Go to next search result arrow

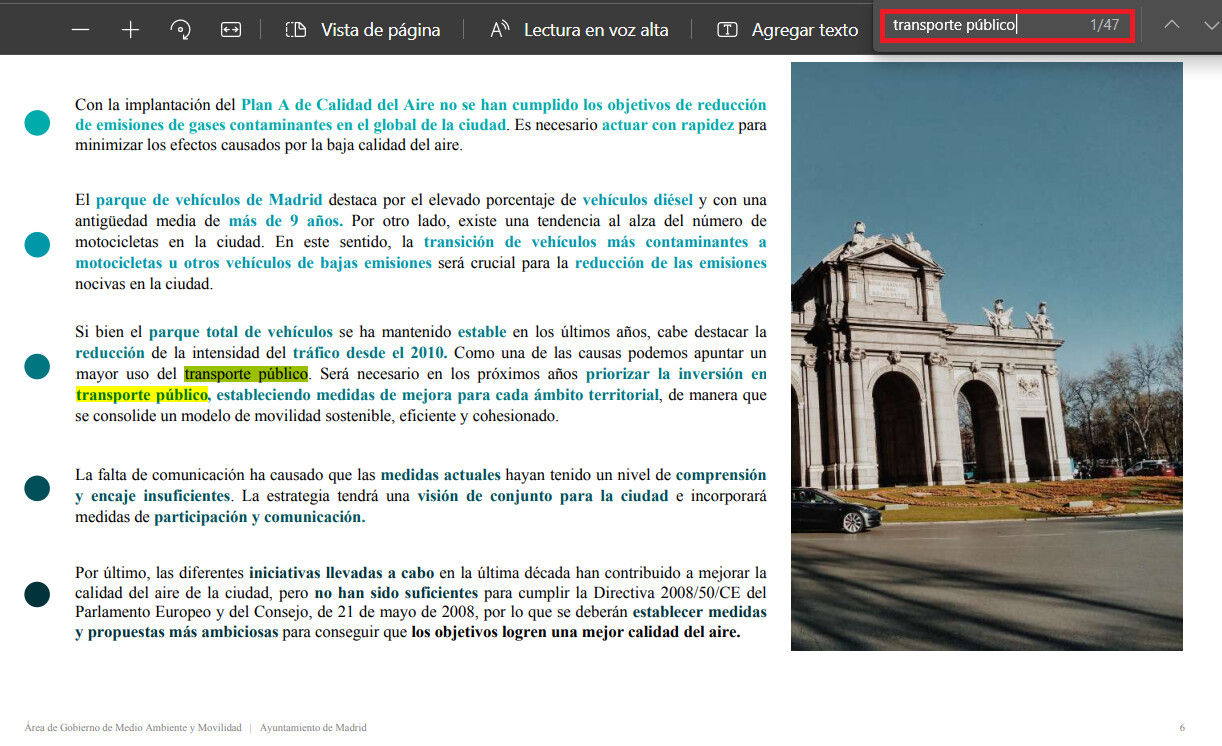point(1212,25)
